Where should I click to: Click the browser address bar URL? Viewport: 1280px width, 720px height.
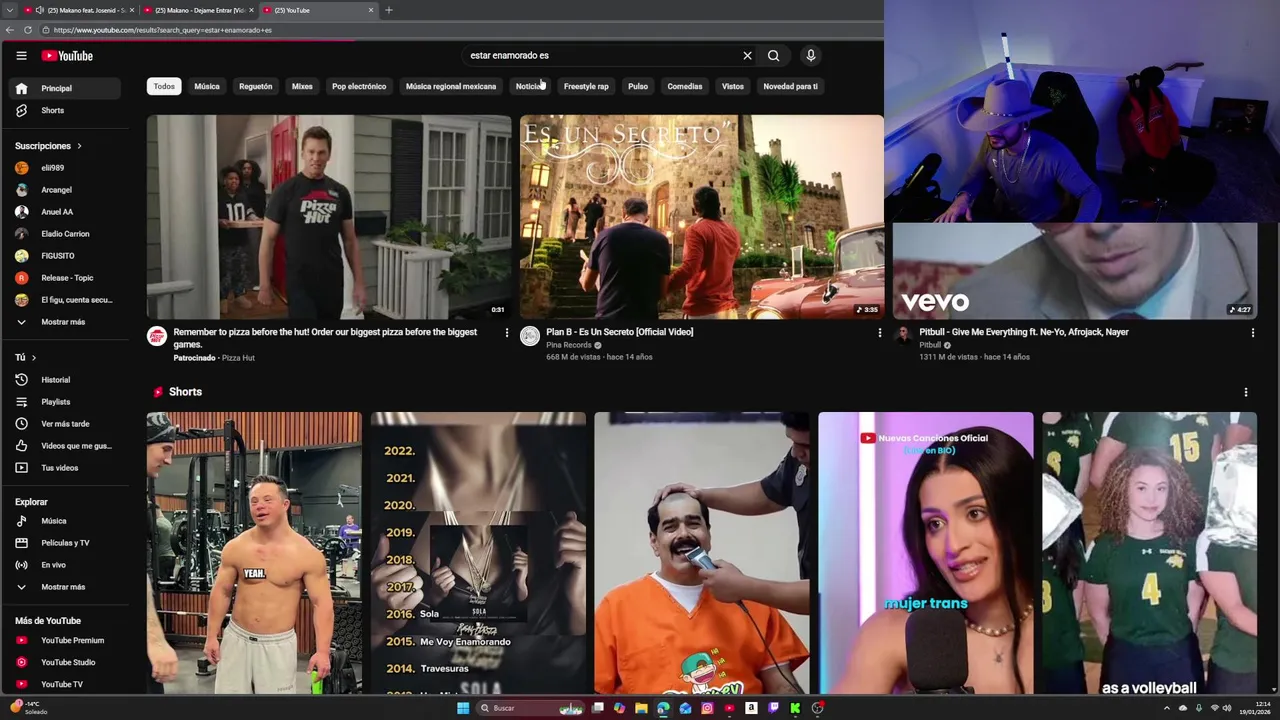(x=163, y=30)
